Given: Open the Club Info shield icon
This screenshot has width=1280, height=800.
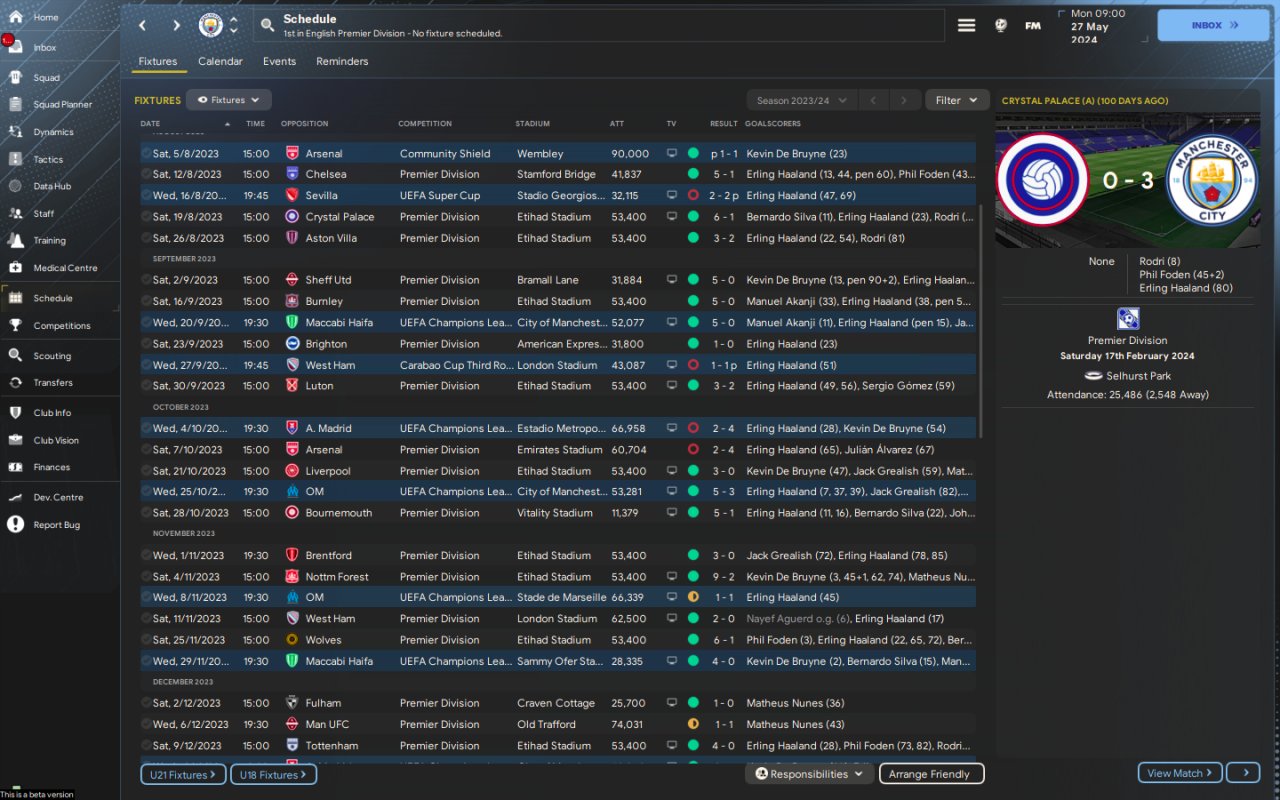Looking at the screenshot, I should (16, 412).
